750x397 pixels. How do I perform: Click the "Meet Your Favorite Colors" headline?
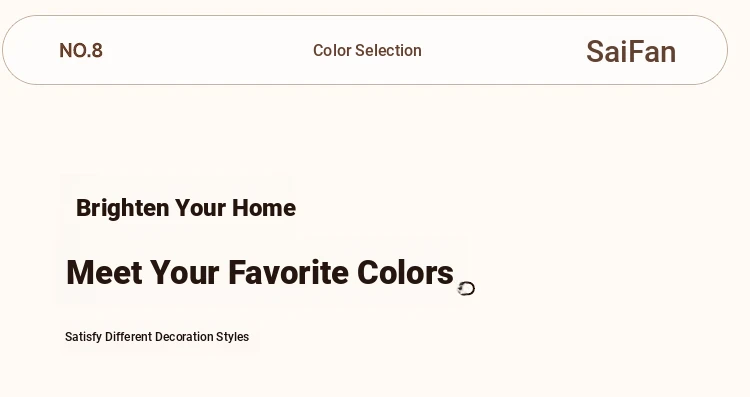260,273
